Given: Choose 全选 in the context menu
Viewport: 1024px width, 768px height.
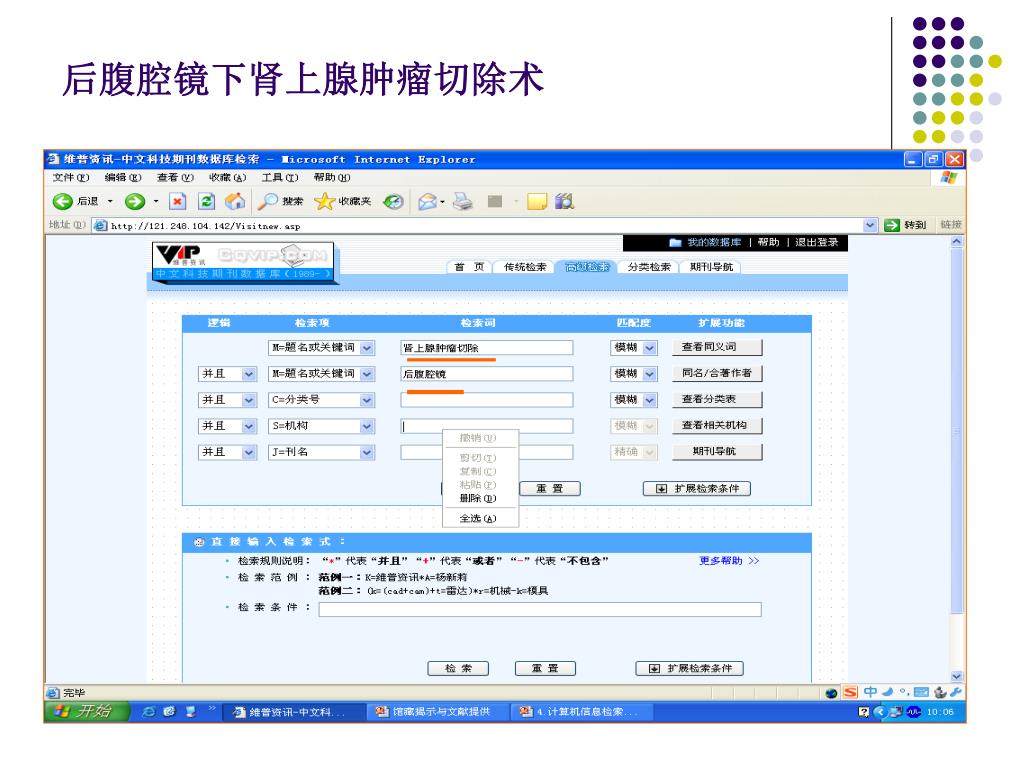Looking at the screenshot, I should click(480, 519).
